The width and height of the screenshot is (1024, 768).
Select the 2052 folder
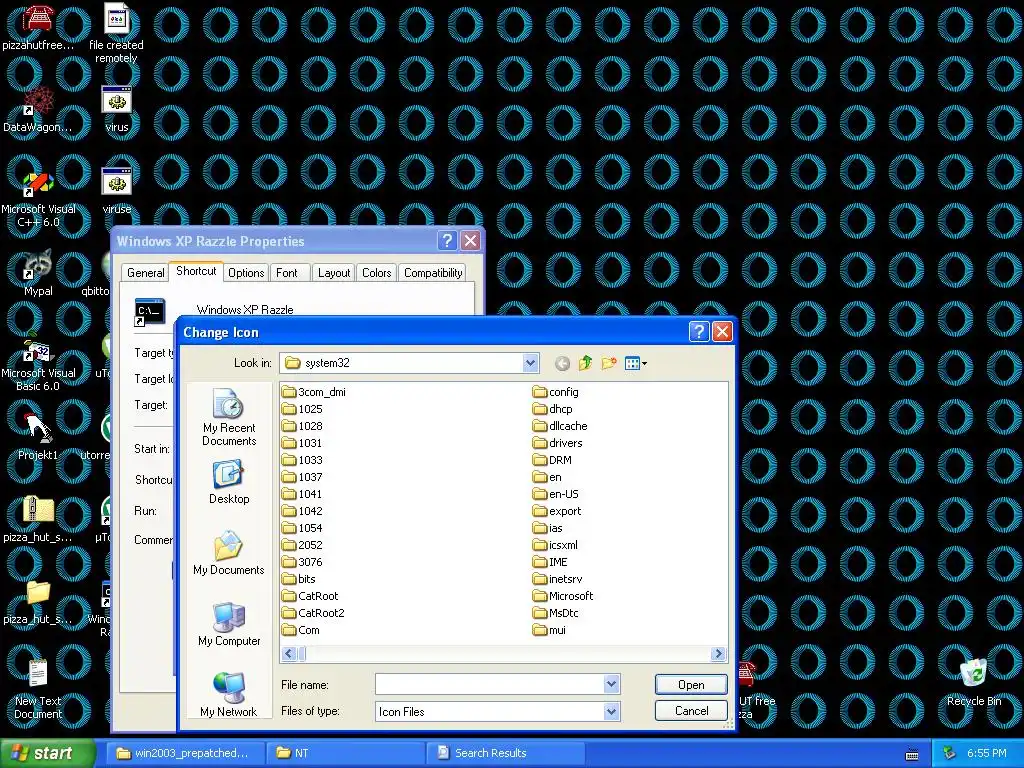tap(302, 545)
